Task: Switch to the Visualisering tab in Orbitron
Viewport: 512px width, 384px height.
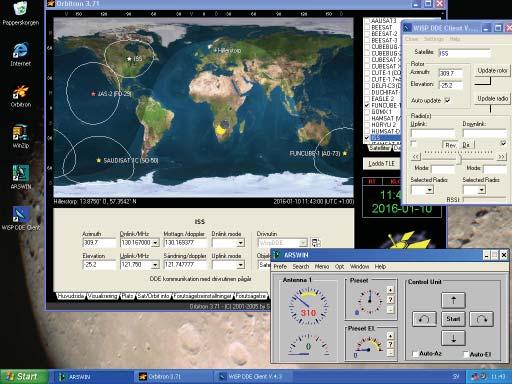Action: coord(102,296)
